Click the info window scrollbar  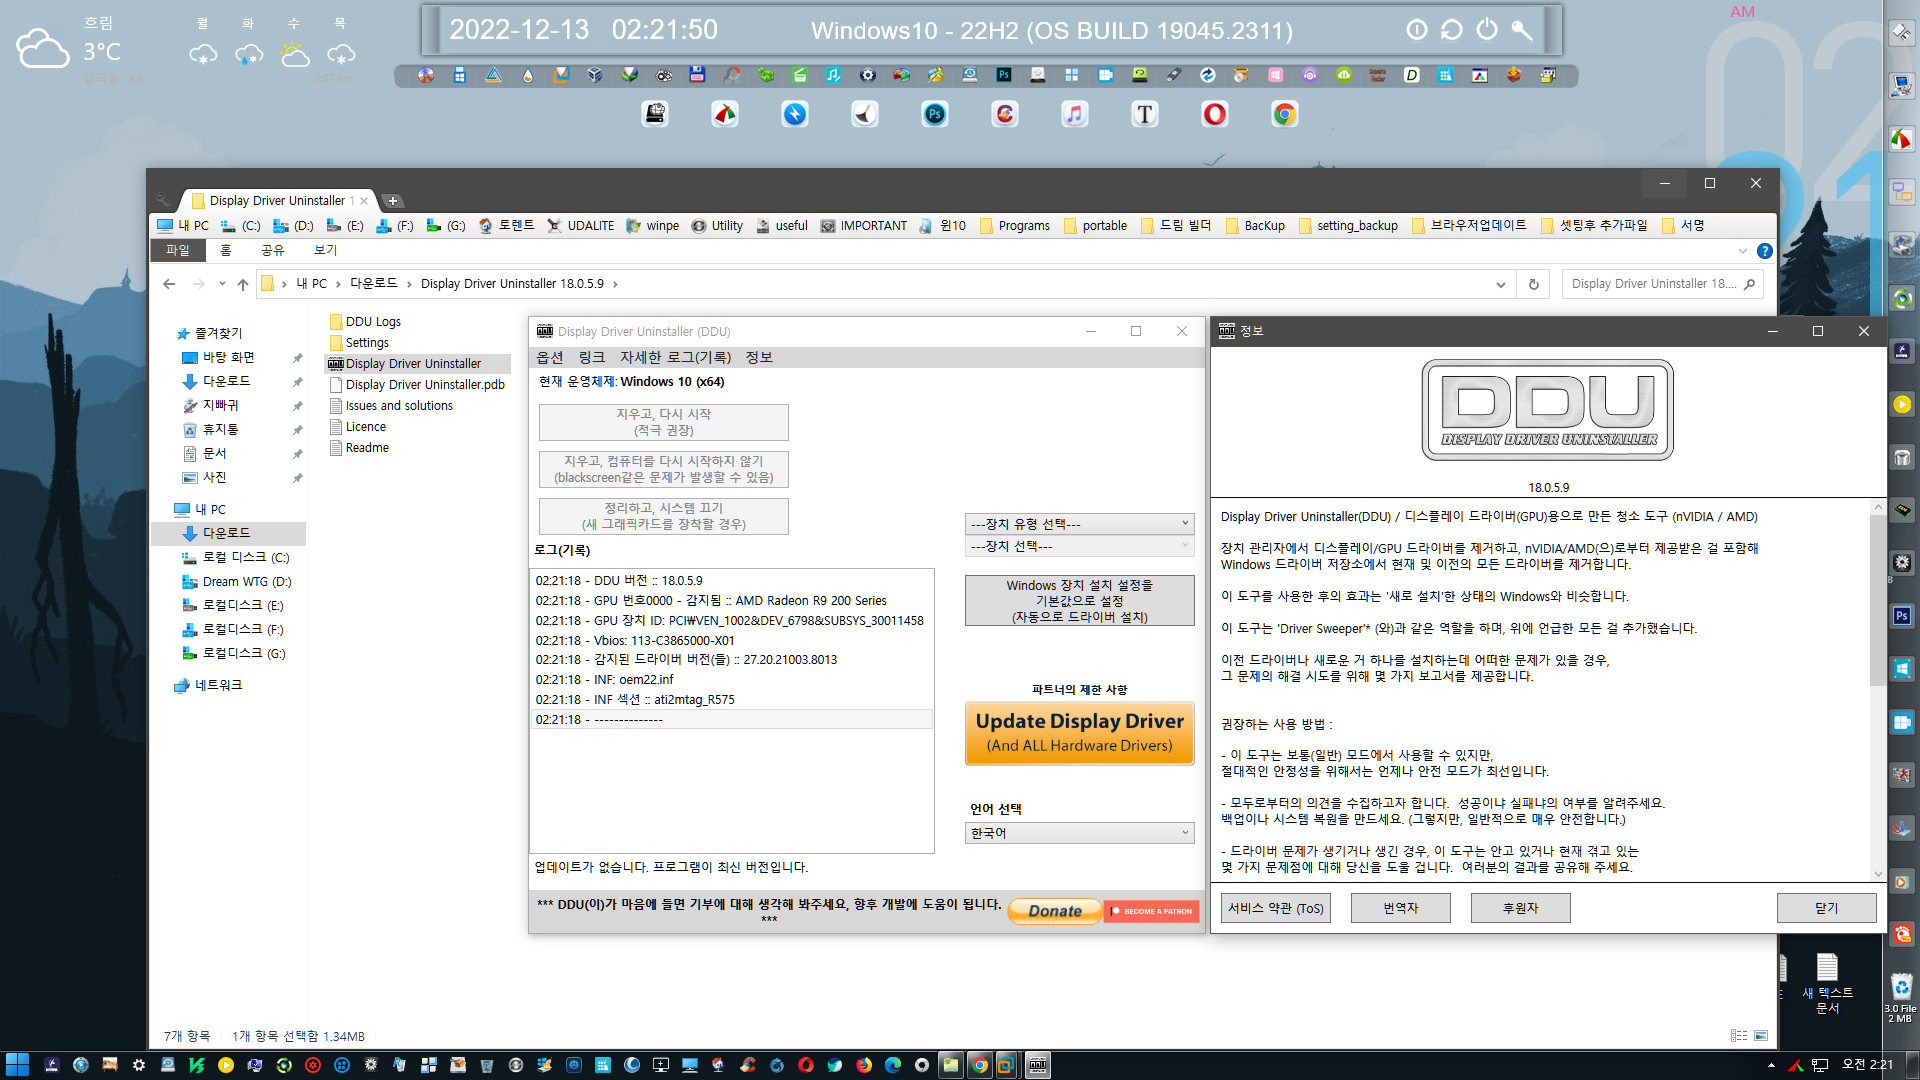pyautogui.click(x=1878, y=600)
